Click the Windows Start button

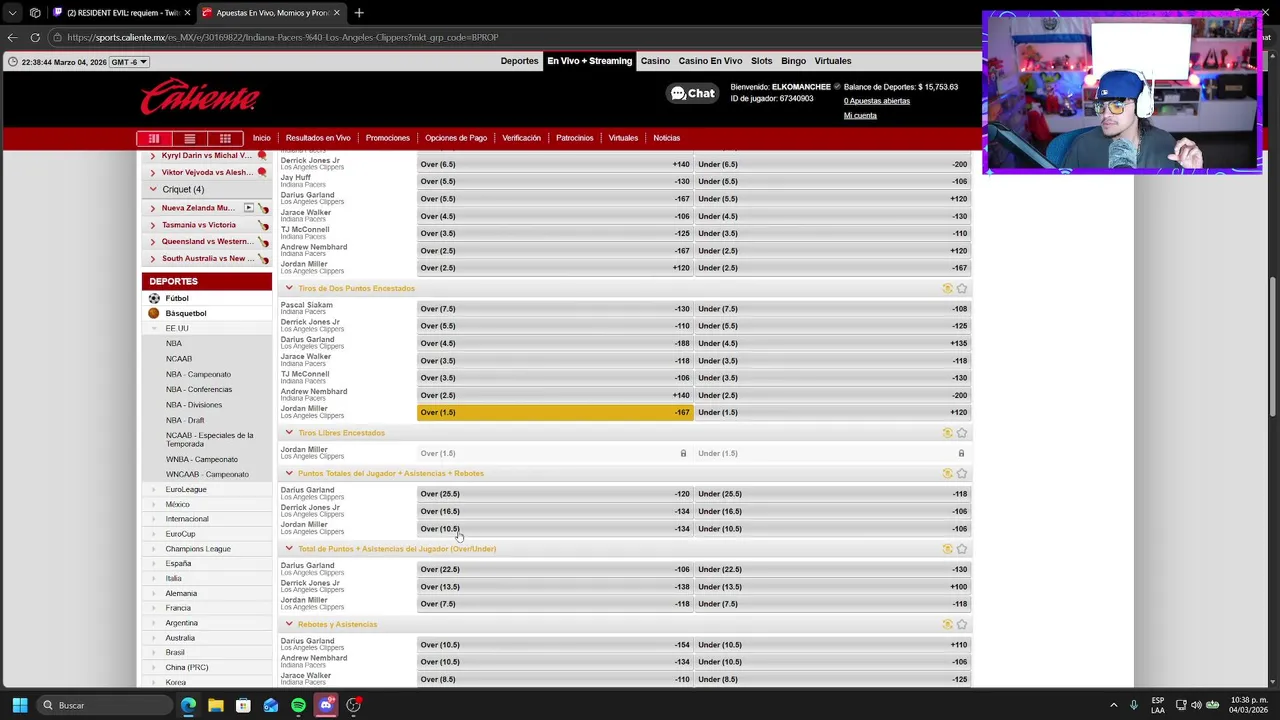point(19,705)
